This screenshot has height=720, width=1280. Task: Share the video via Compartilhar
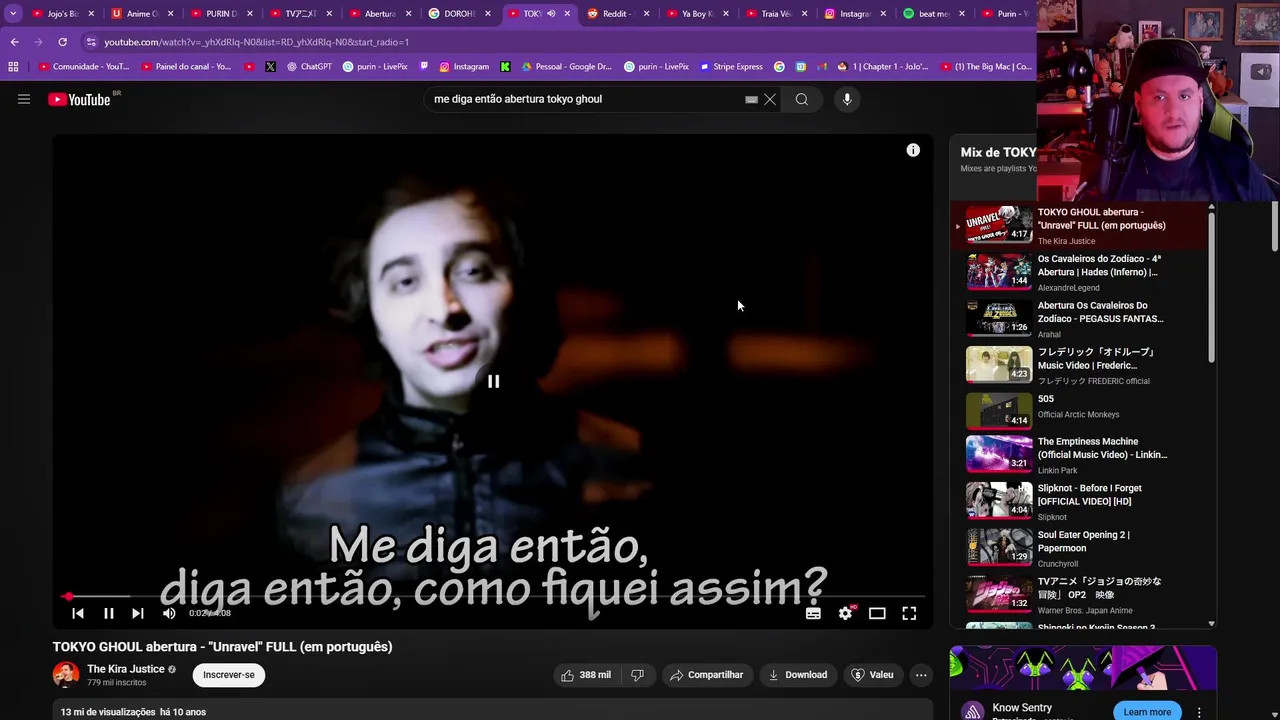[706, 675]
